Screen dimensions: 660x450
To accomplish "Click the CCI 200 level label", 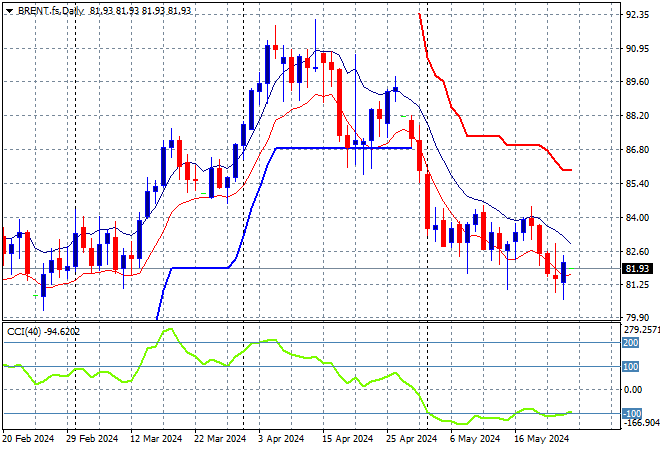I will (629, 342).
